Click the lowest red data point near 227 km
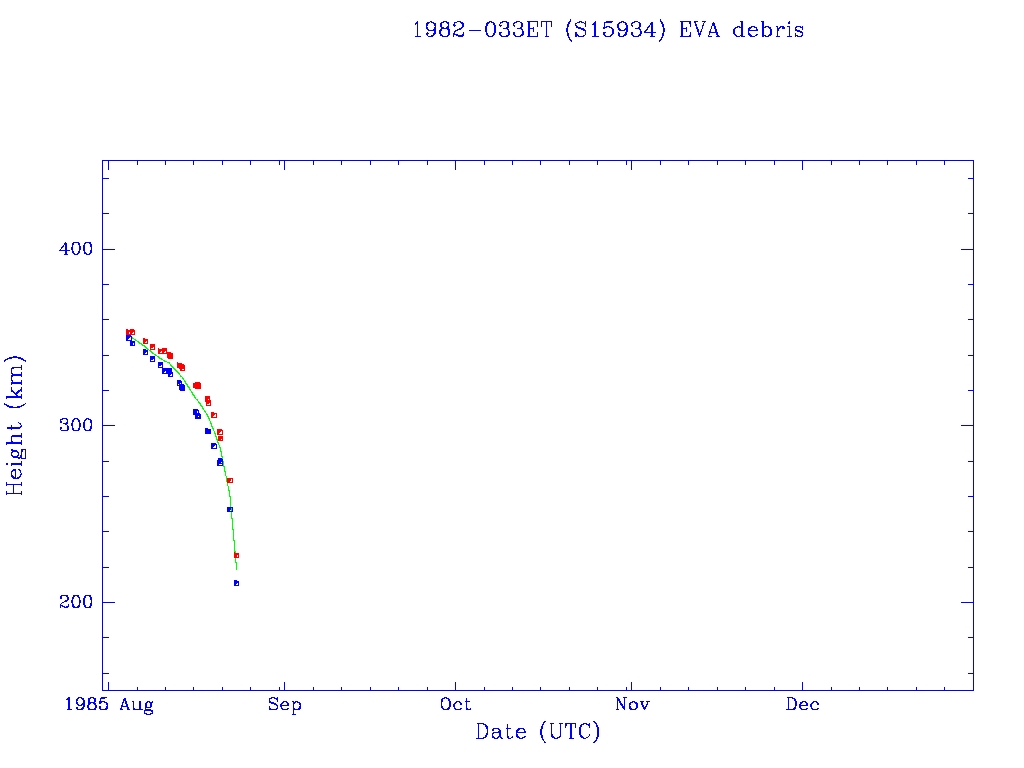The image size is (1024, 768). pyautogui.click(x=236, y=555)
